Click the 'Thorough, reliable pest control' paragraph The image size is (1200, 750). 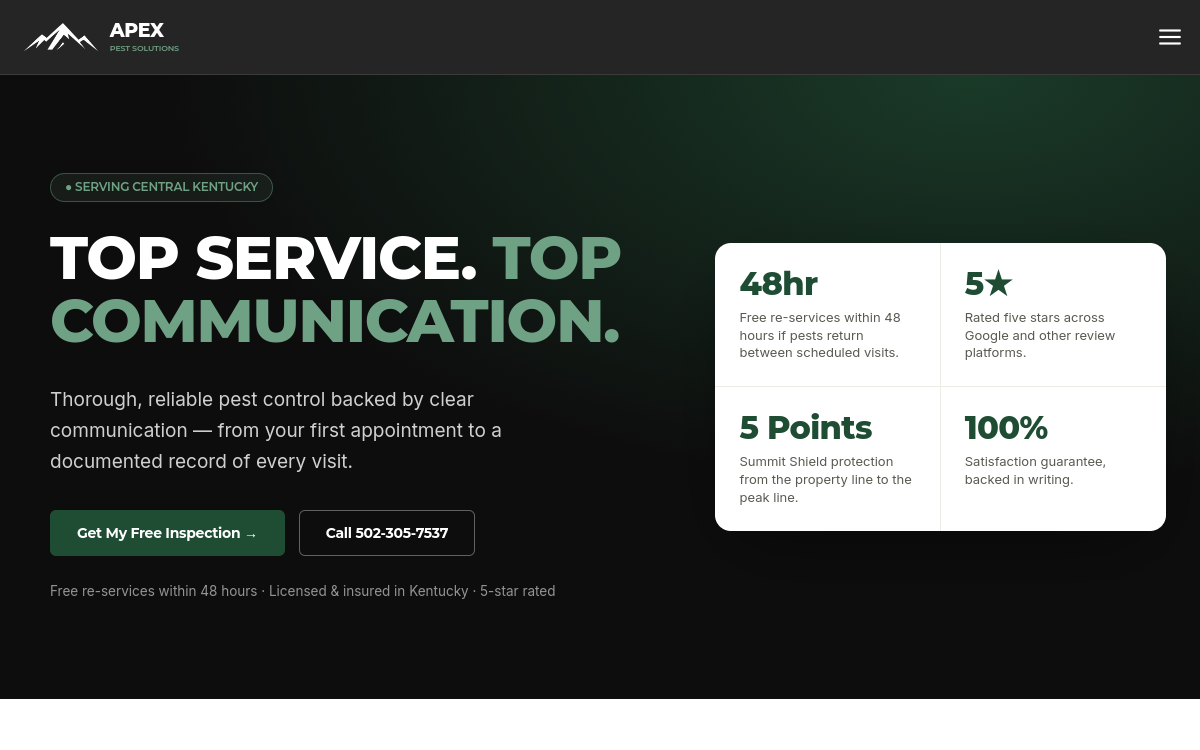pyautogui.click(x=276, y=430)
